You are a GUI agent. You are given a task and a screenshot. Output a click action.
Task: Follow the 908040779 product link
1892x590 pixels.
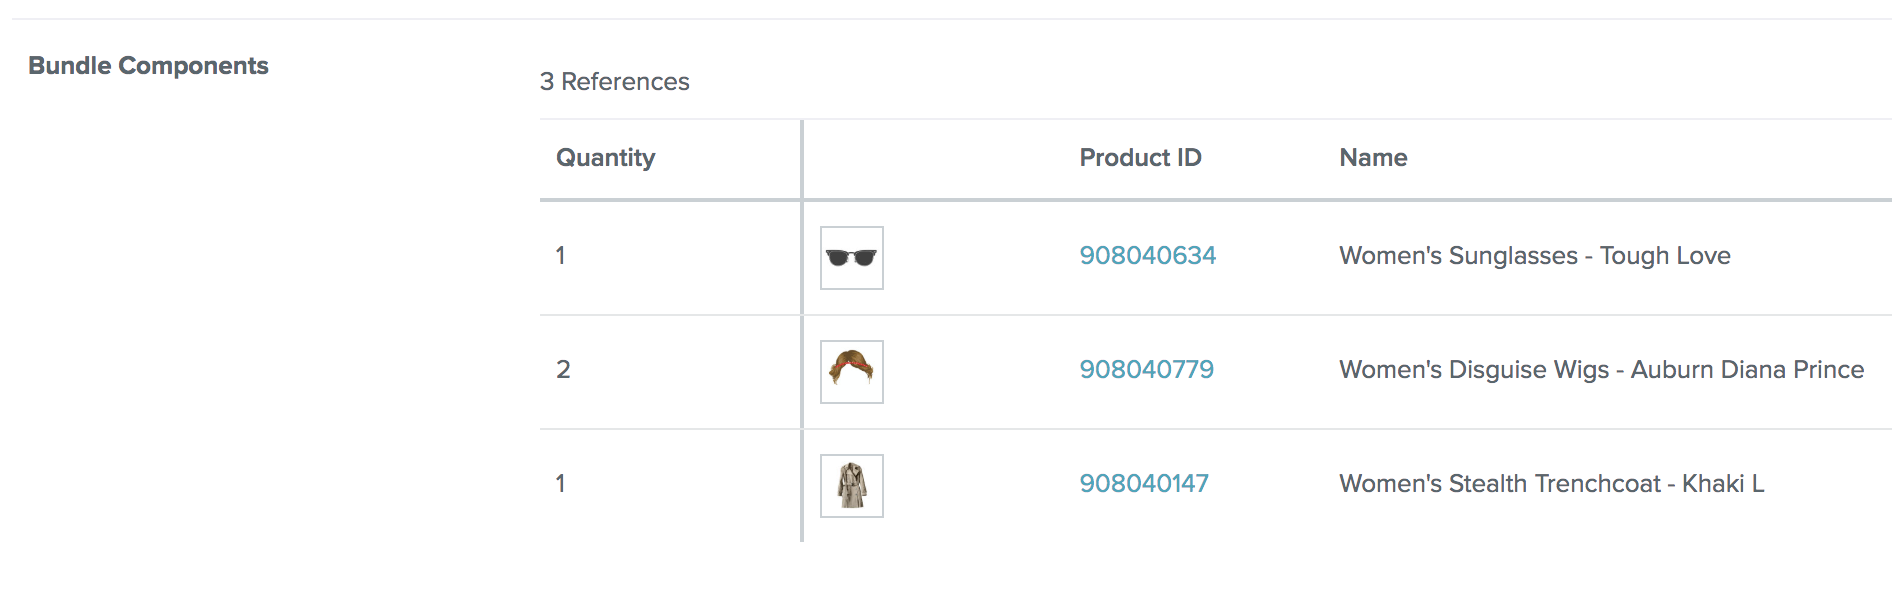click(x=1146, y=370)
